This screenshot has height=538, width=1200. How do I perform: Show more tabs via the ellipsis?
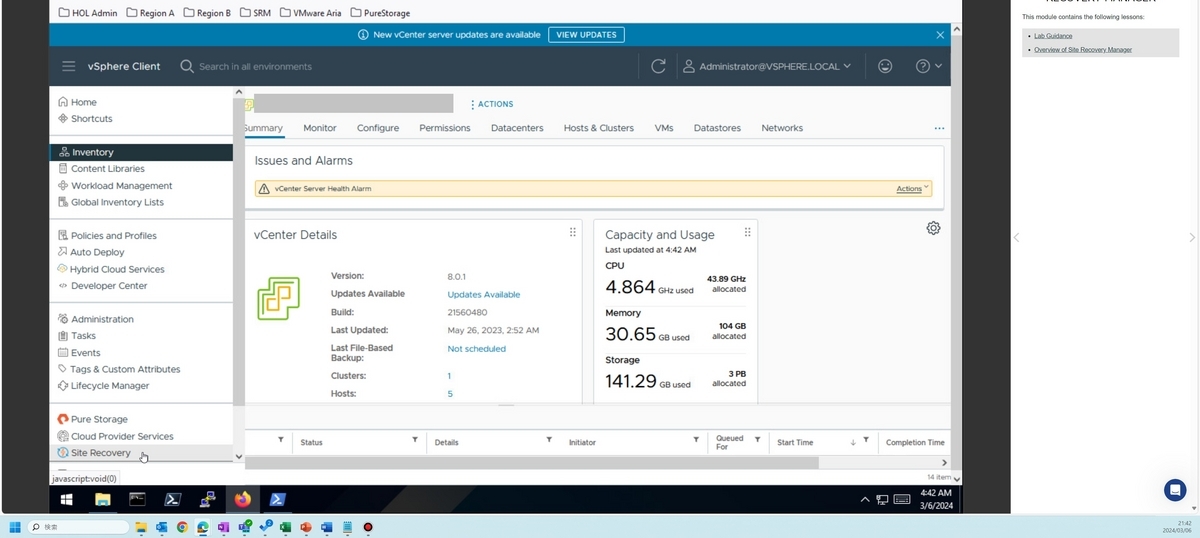click(939, 128)
